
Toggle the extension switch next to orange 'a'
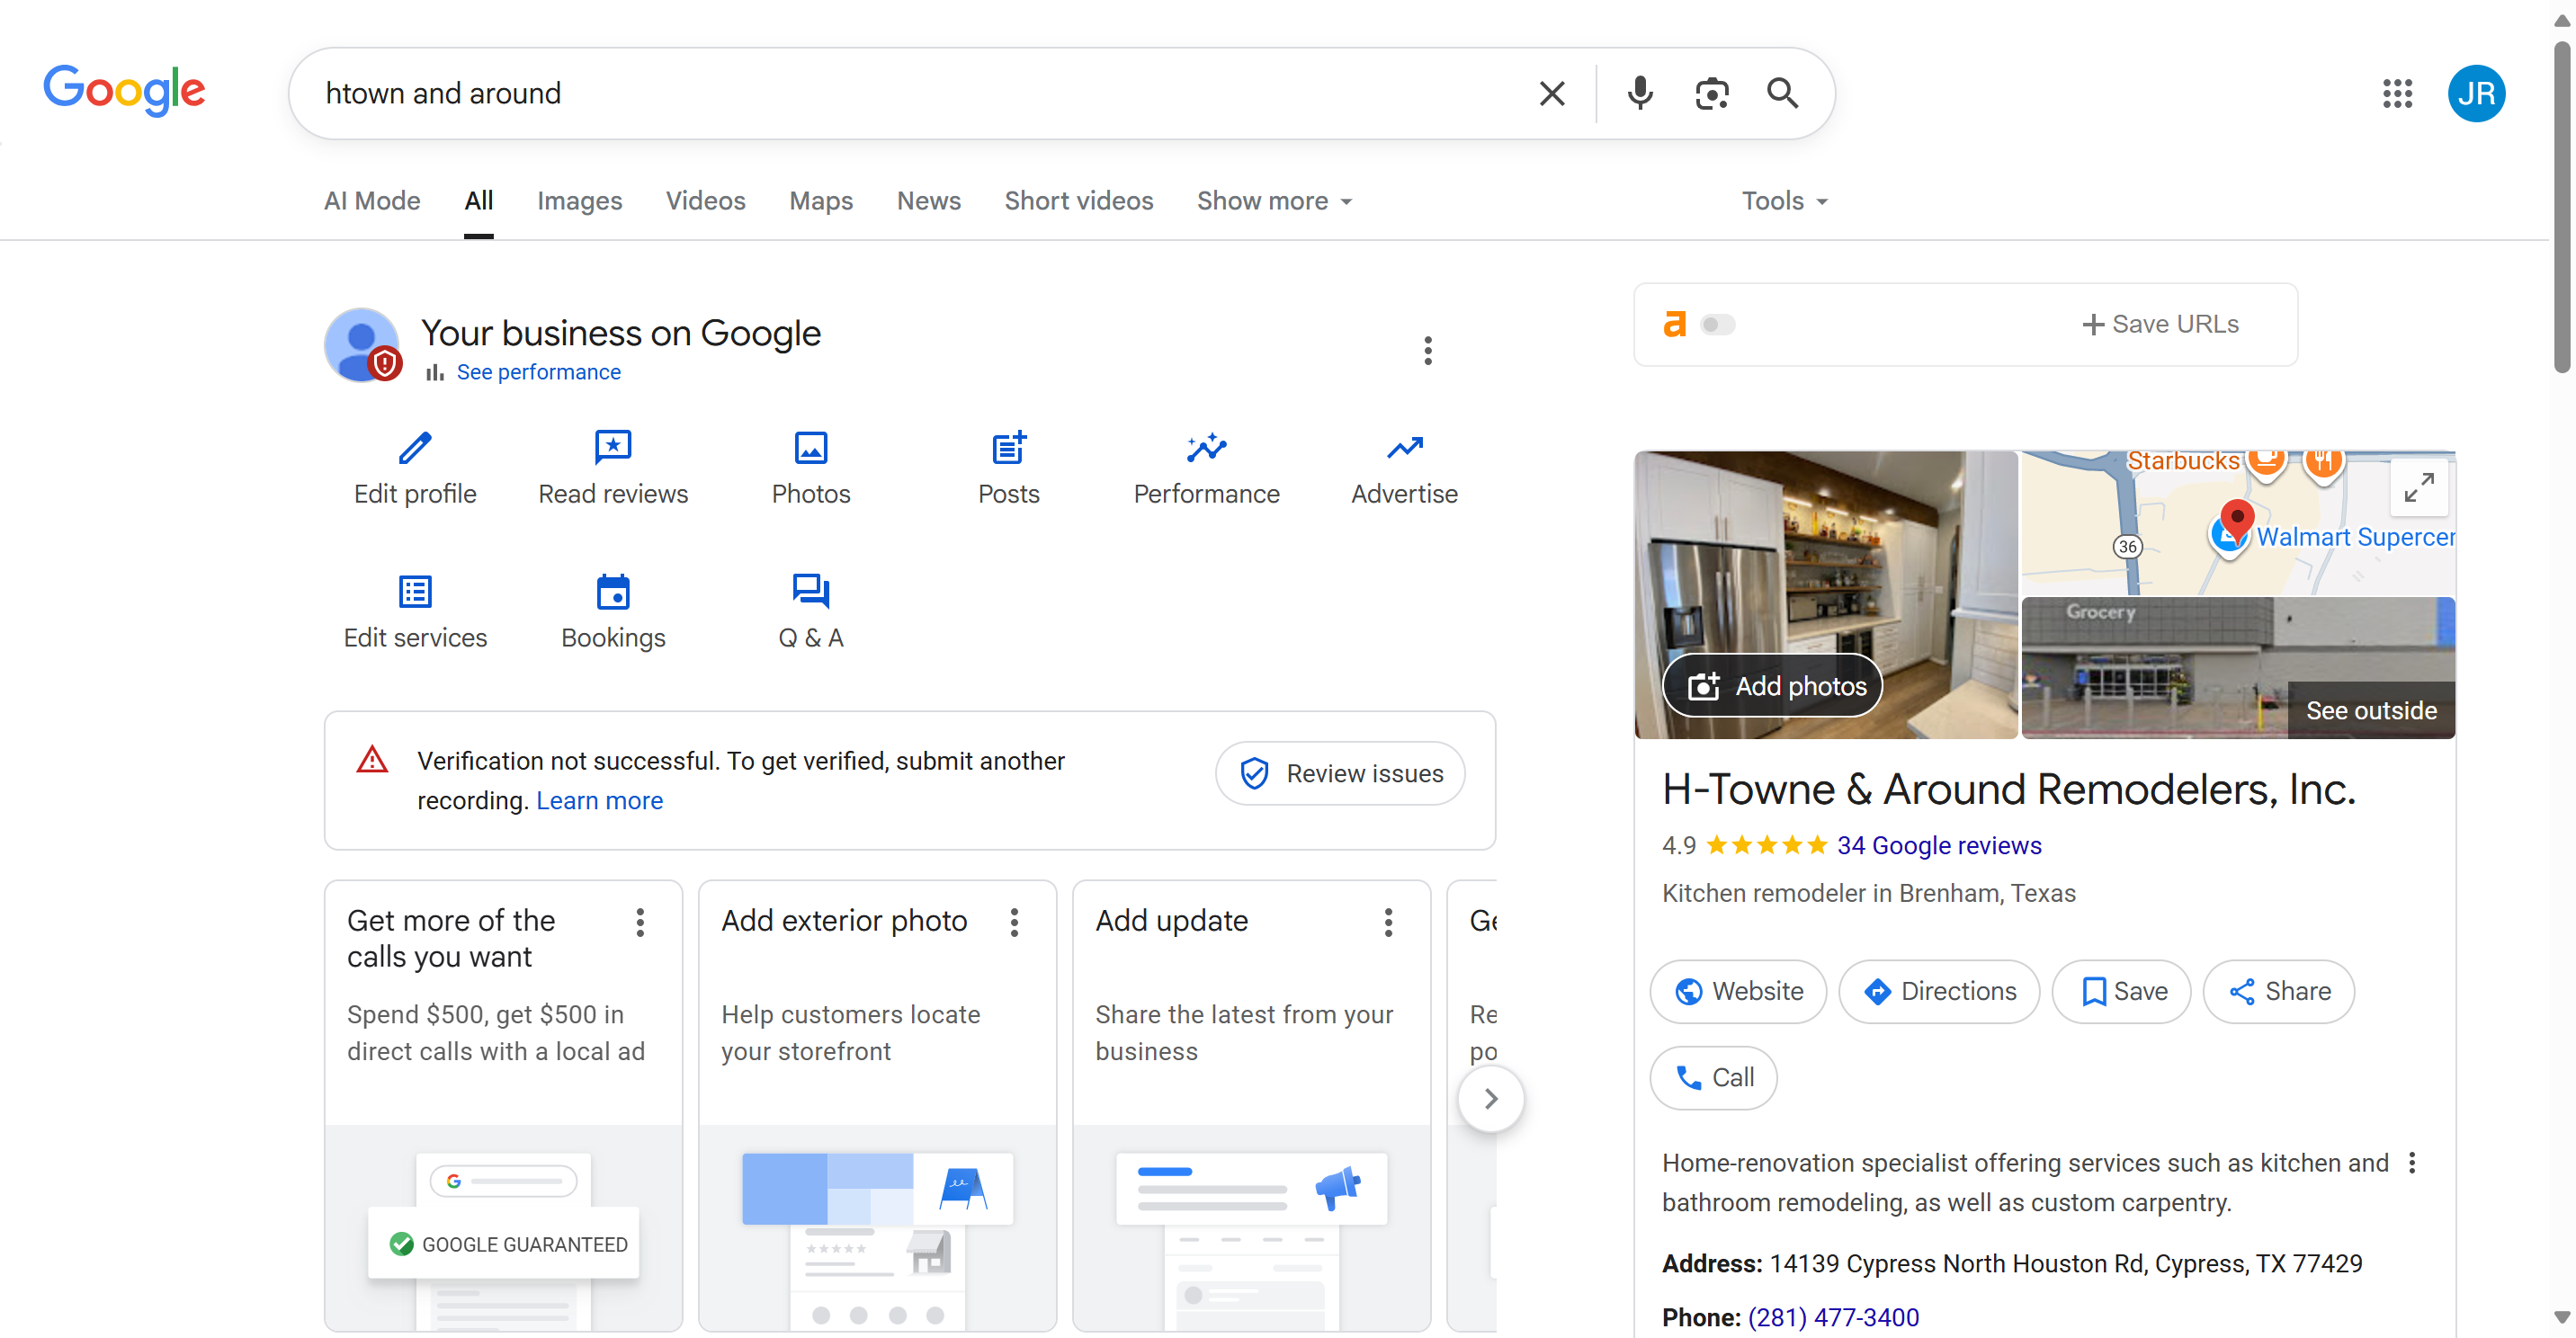pos(1717,324)
